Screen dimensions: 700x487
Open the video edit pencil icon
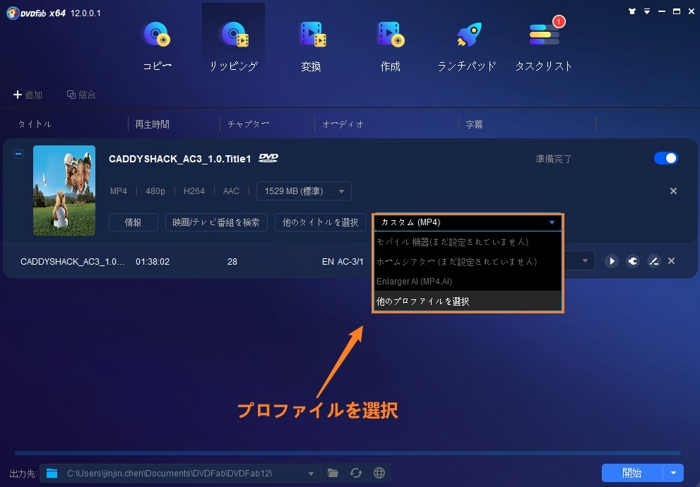653,261
